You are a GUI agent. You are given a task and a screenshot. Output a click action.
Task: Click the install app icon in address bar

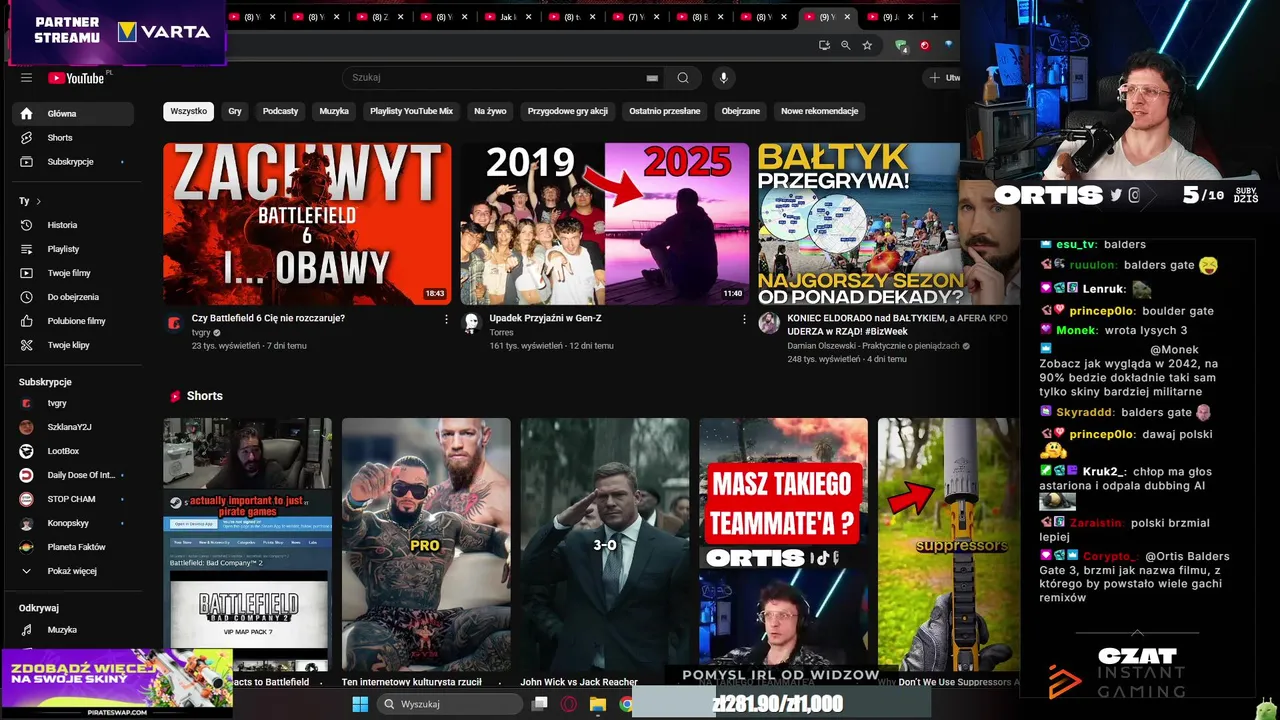pyautogui.click(x=824, y=45)
